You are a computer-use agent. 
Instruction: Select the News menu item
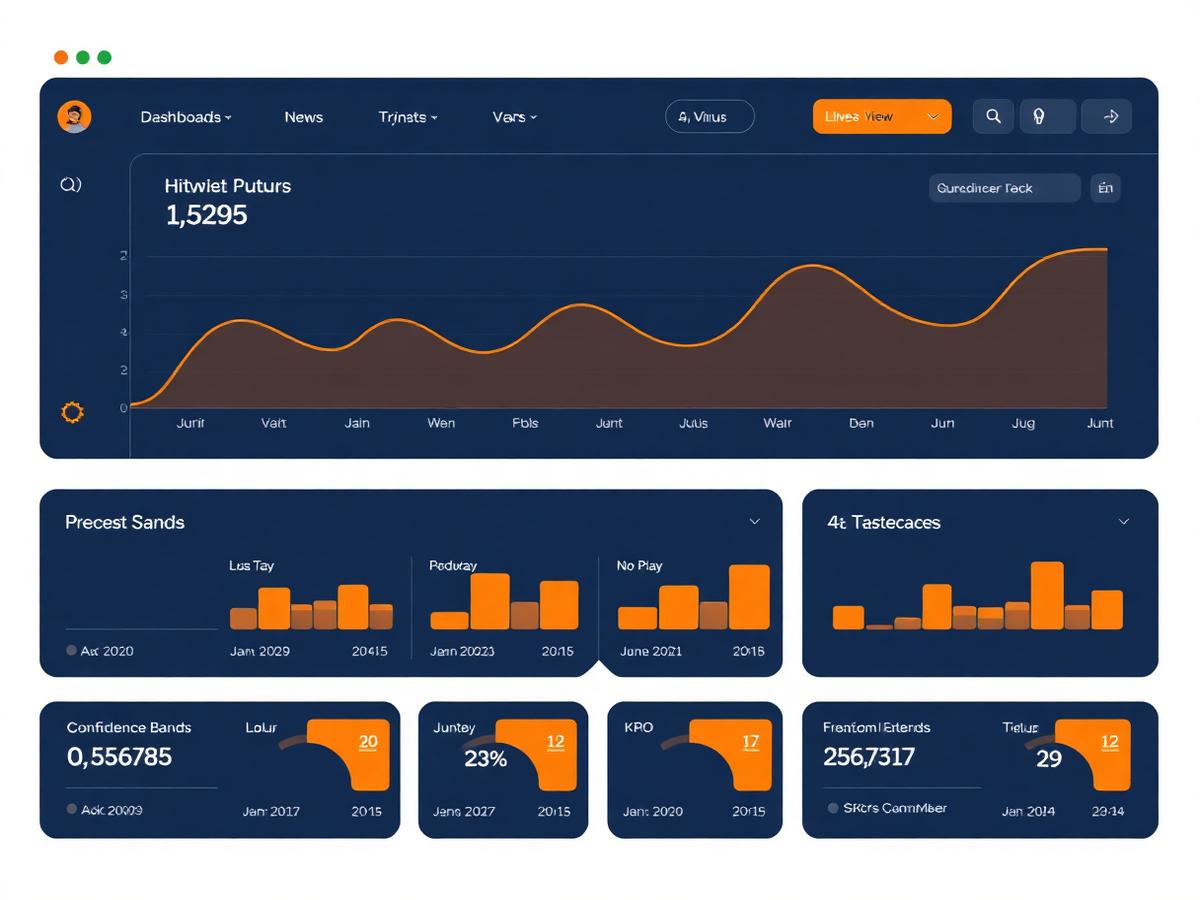(303, 117)
